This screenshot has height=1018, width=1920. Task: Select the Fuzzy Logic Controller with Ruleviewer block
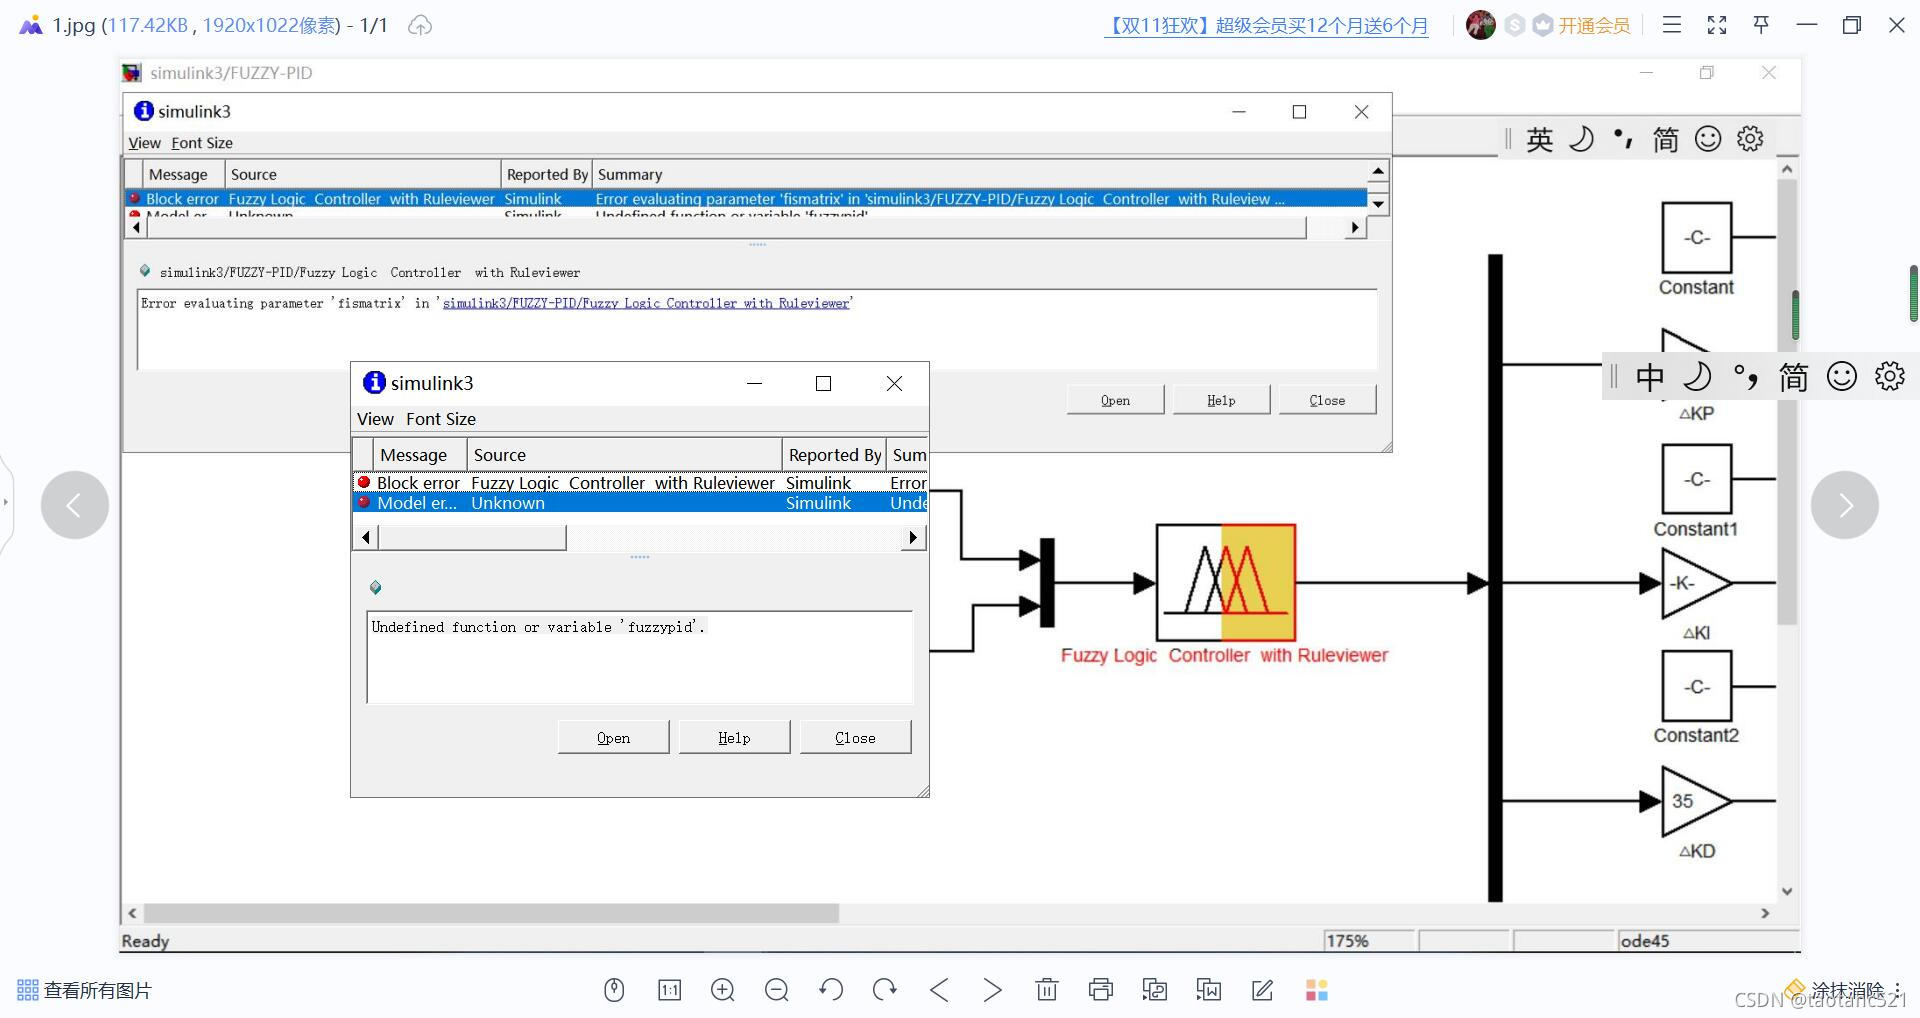[1226, 582]
